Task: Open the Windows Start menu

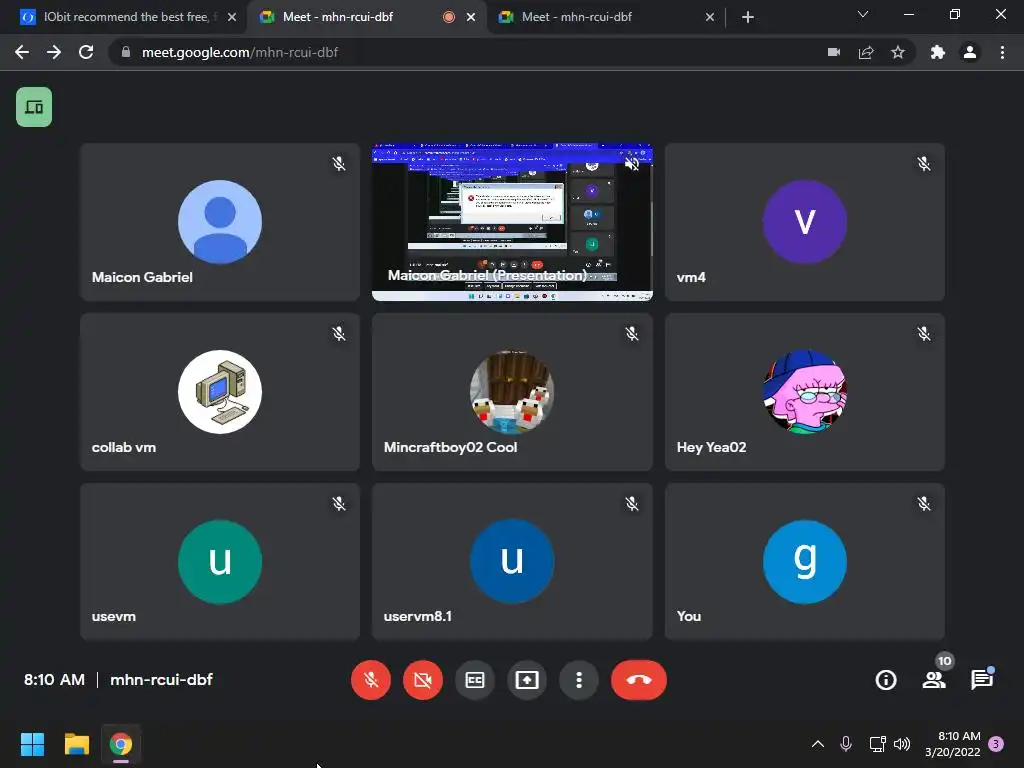Action: coord(32,744)
